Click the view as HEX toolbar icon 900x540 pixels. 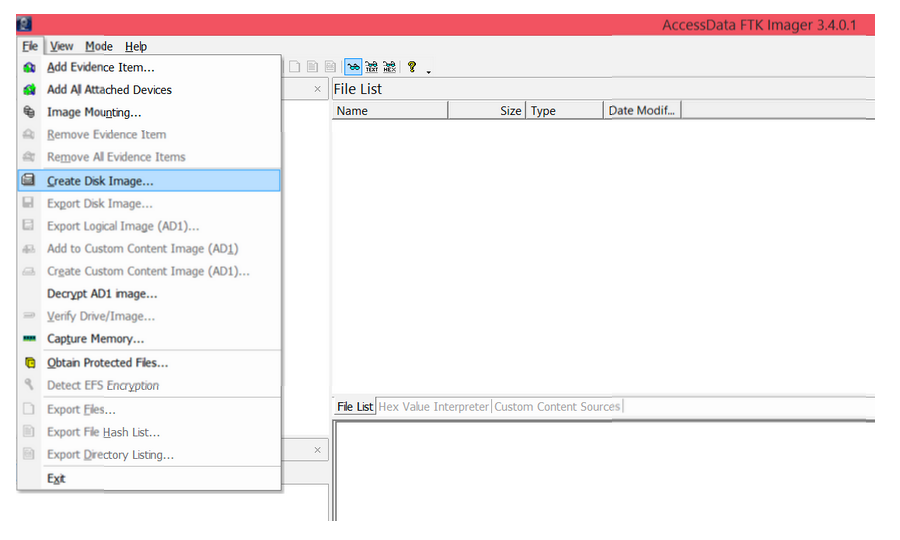click(x=389, y=67)
